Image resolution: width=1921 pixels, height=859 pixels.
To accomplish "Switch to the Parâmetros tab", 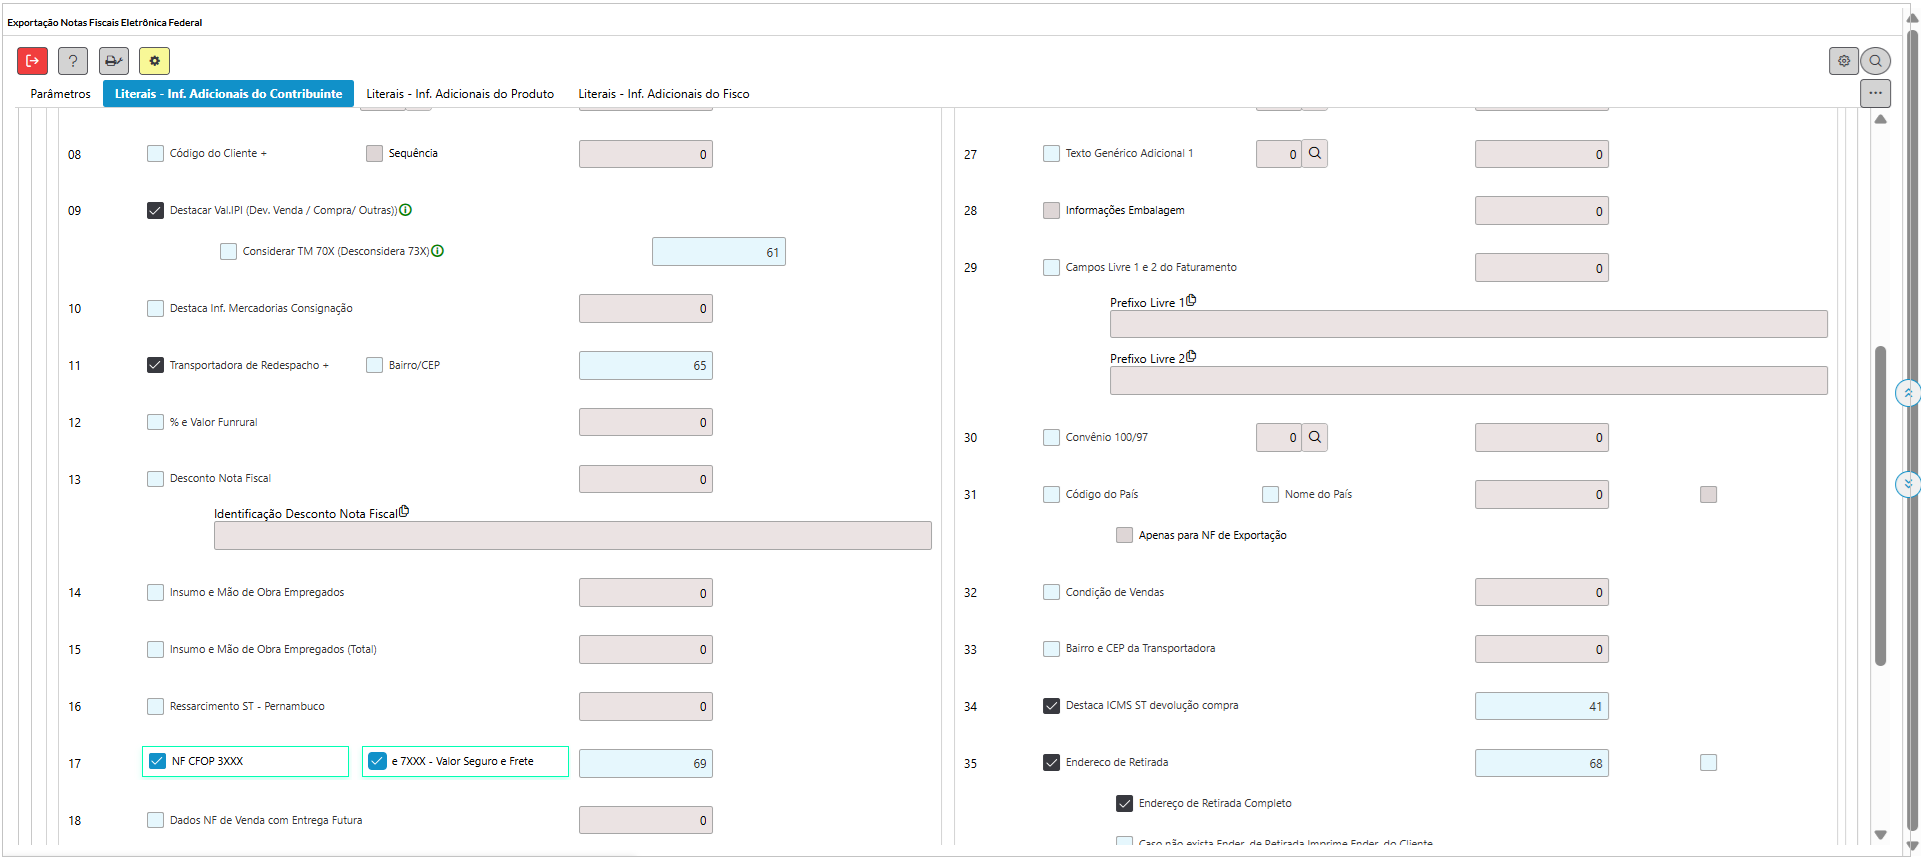I will (60, 94).
